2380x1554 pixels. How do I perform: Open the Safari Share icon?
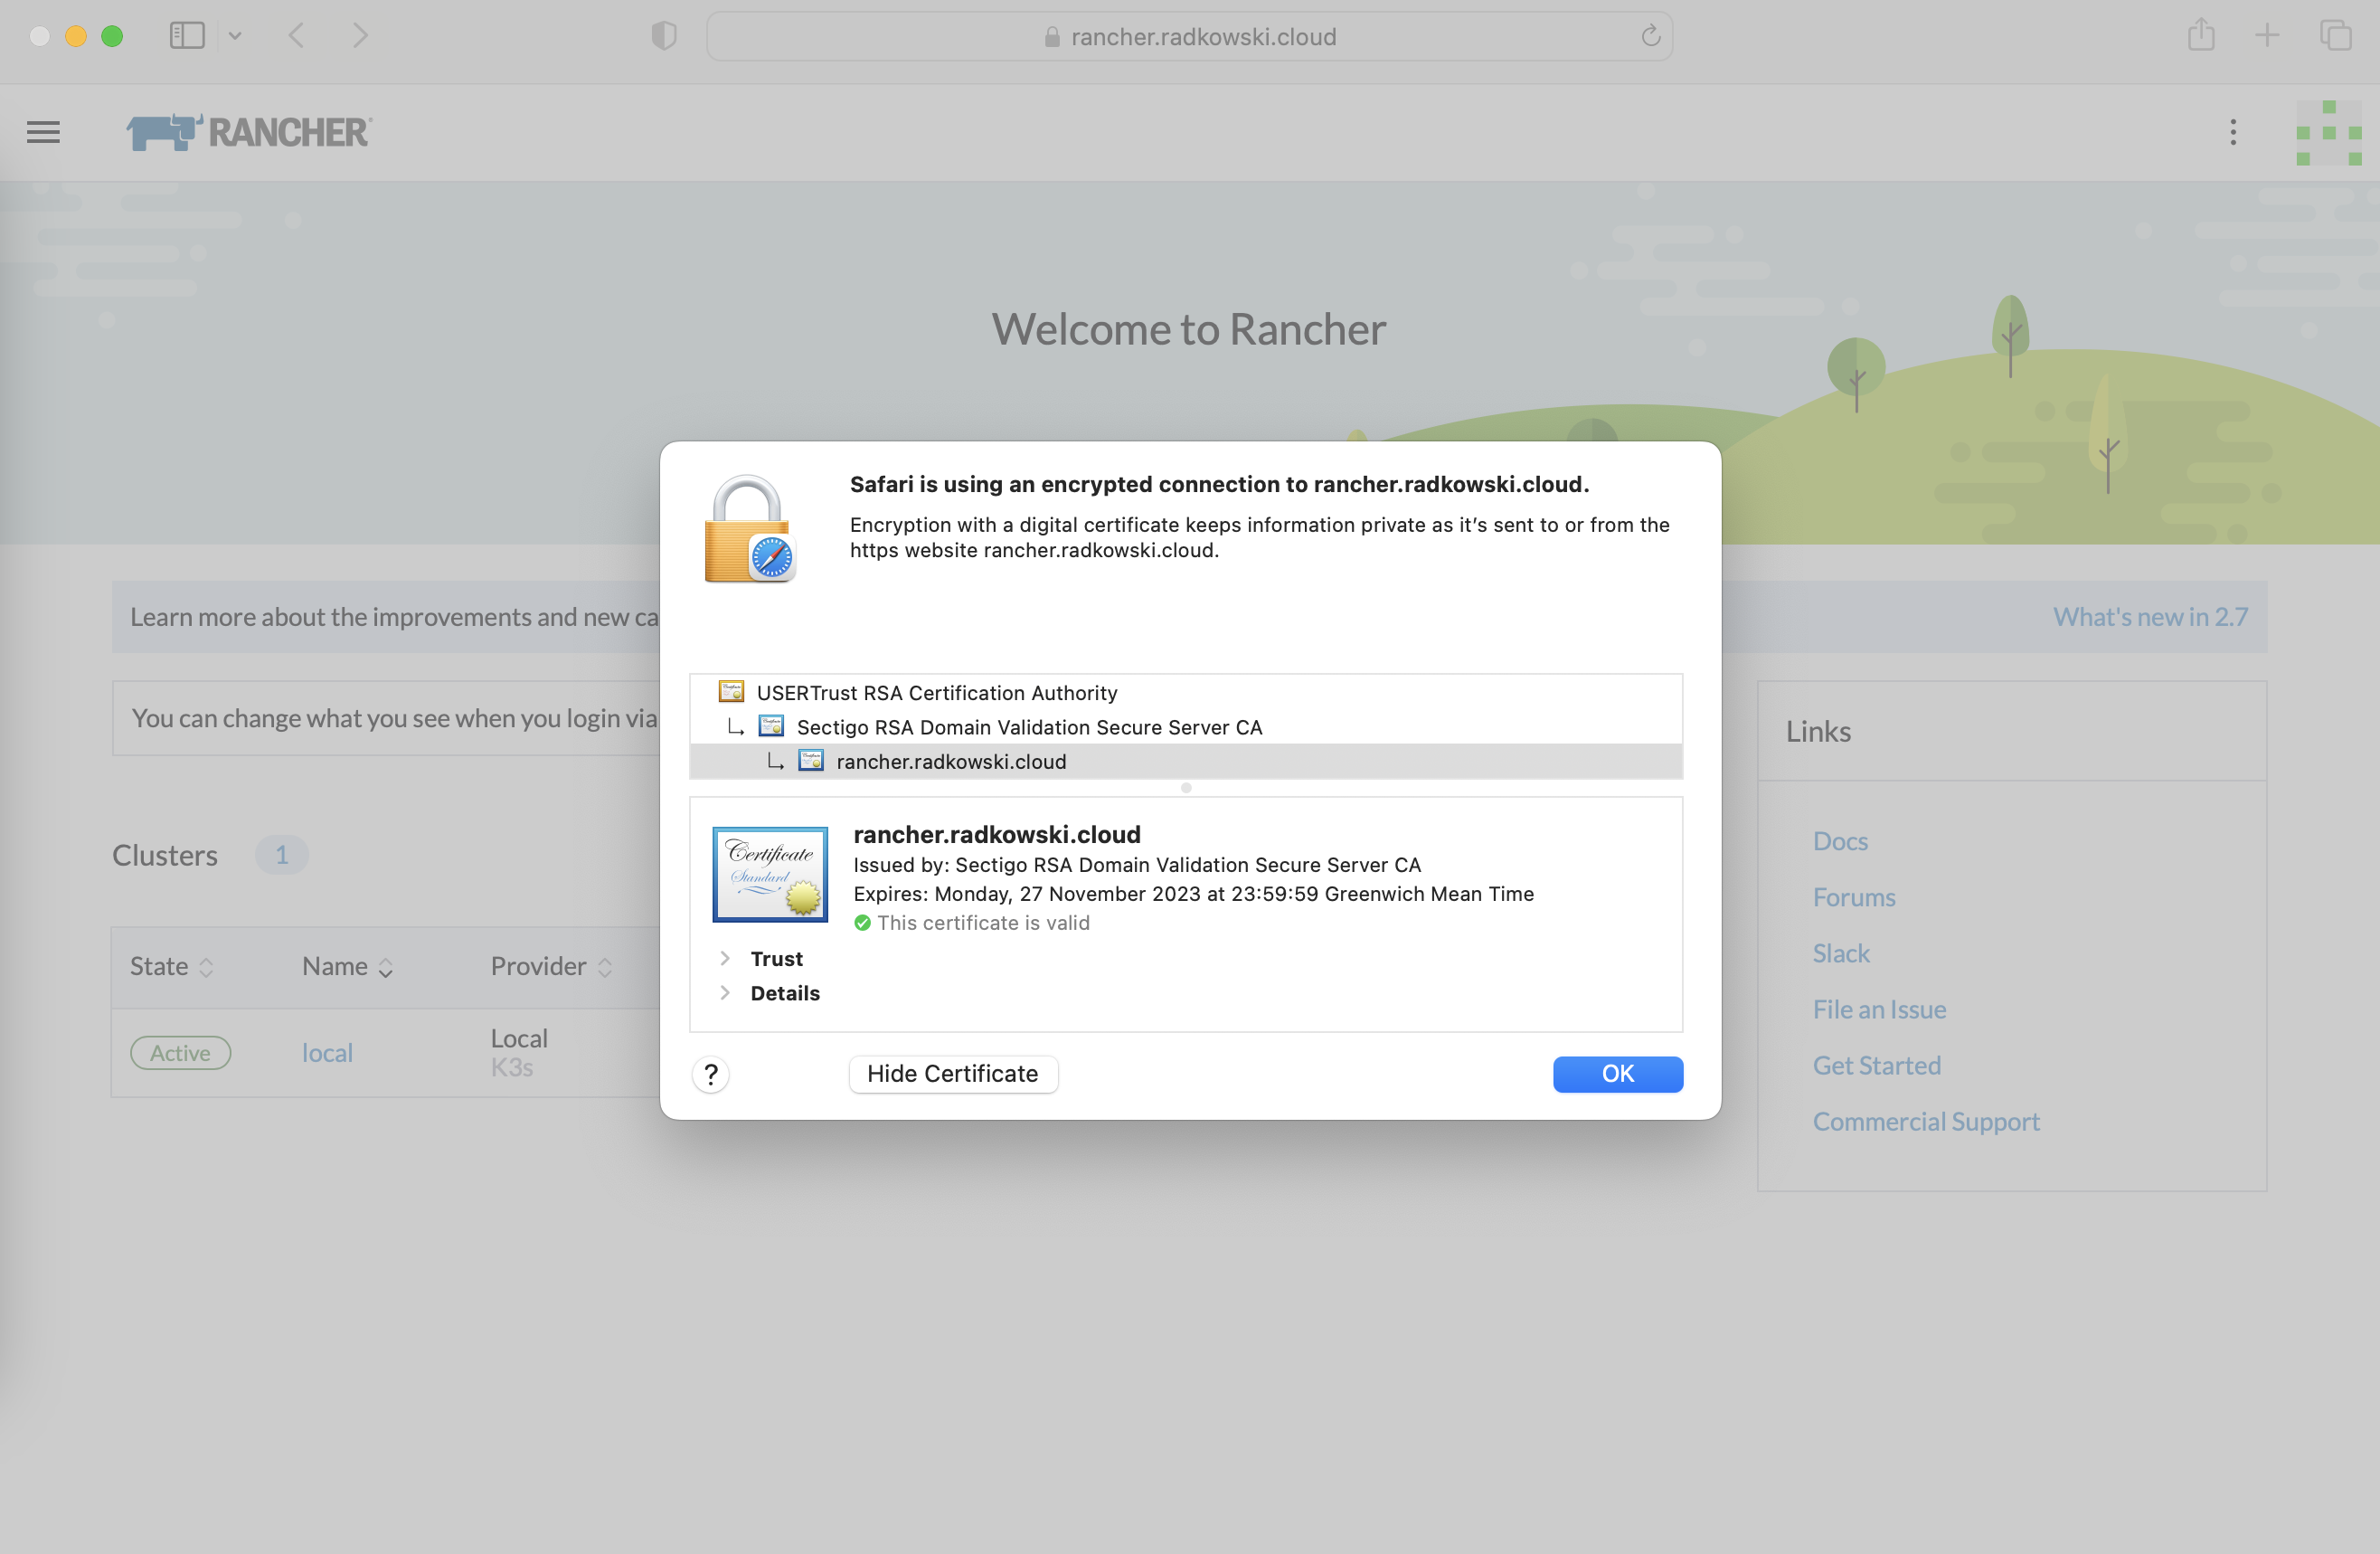point(2201,35)
